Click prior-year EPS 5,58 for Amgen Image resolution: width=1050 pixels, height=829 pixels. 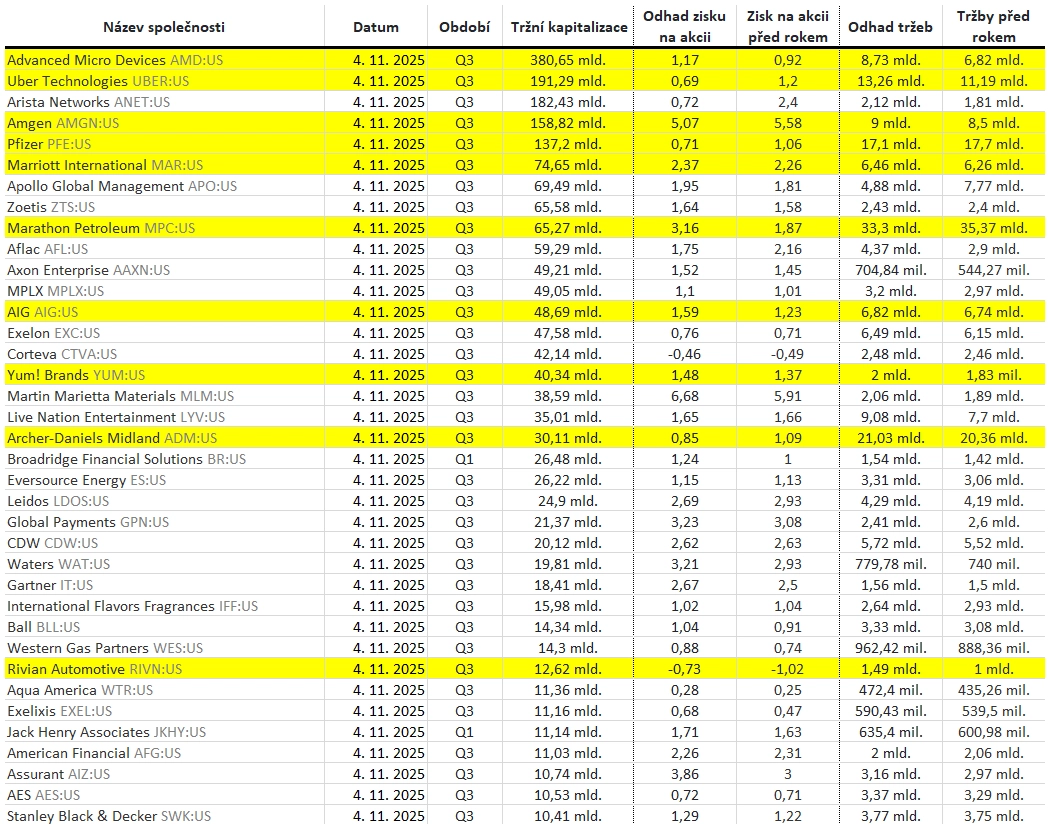point(788,123)
